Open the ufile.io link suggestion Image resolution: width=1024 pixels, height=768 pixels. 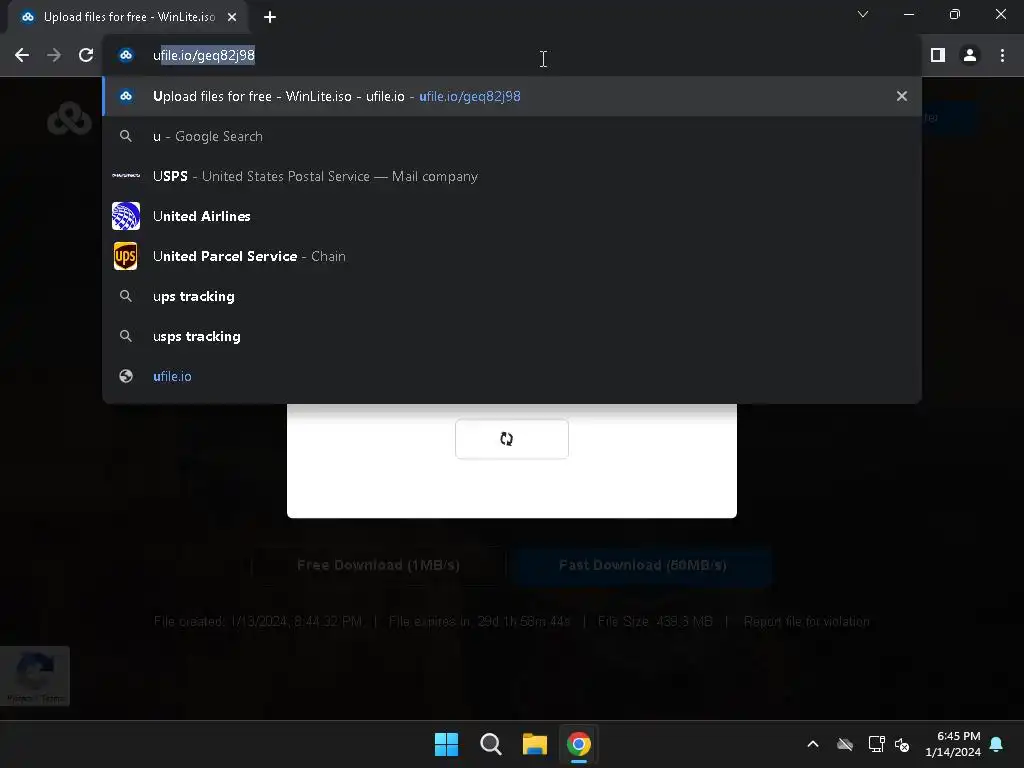point(512,376)
